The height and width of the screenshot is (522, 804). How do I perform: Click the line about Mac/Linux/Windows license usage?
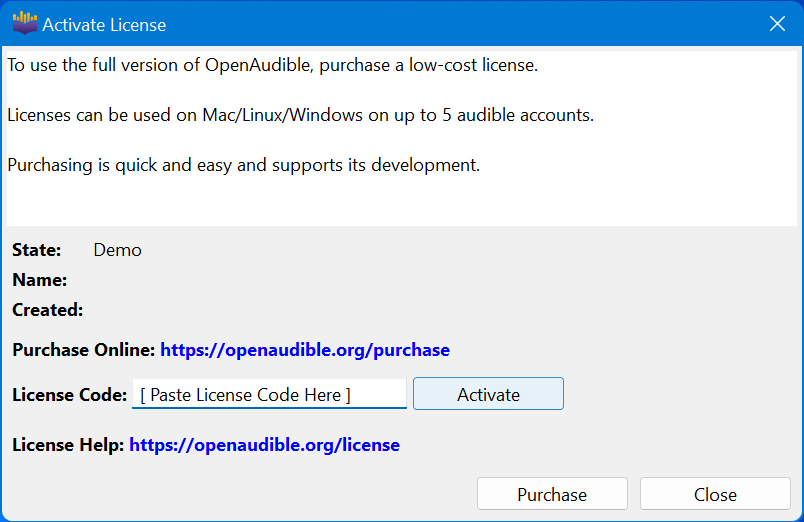[300, 115]
